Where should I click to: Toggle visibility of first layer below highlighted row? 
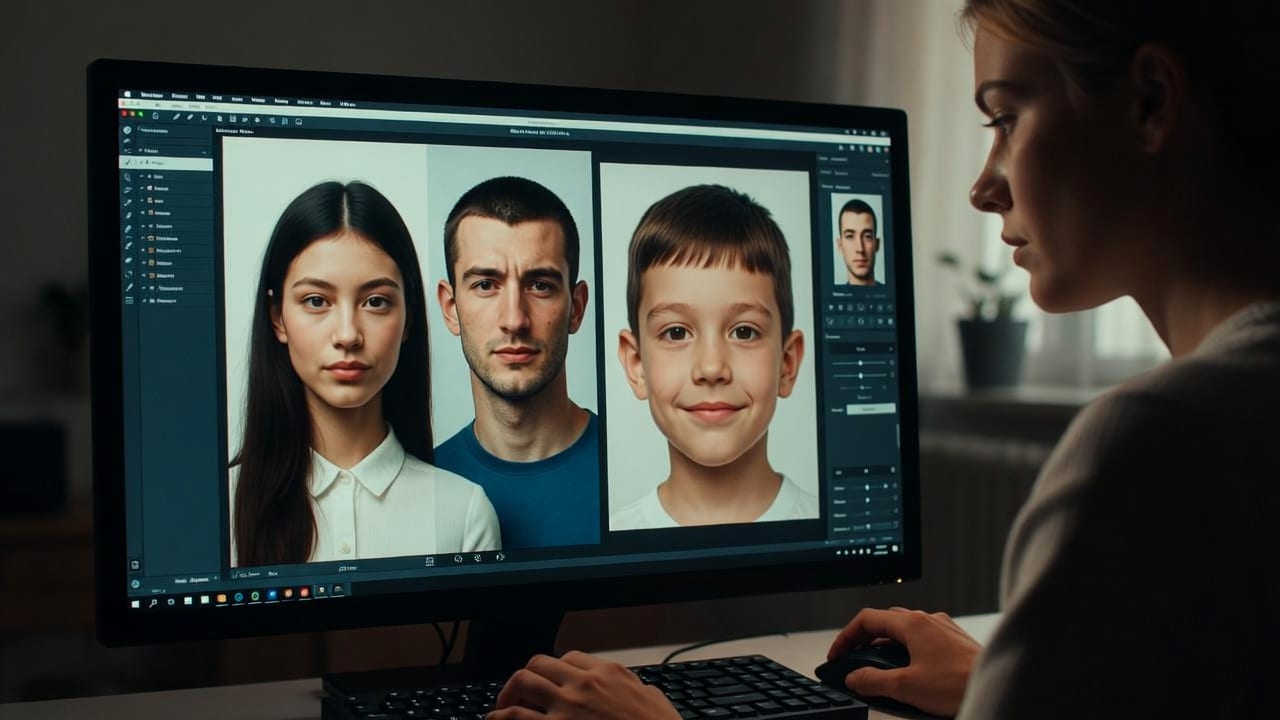pyautogui.click(x=142, y=176)
